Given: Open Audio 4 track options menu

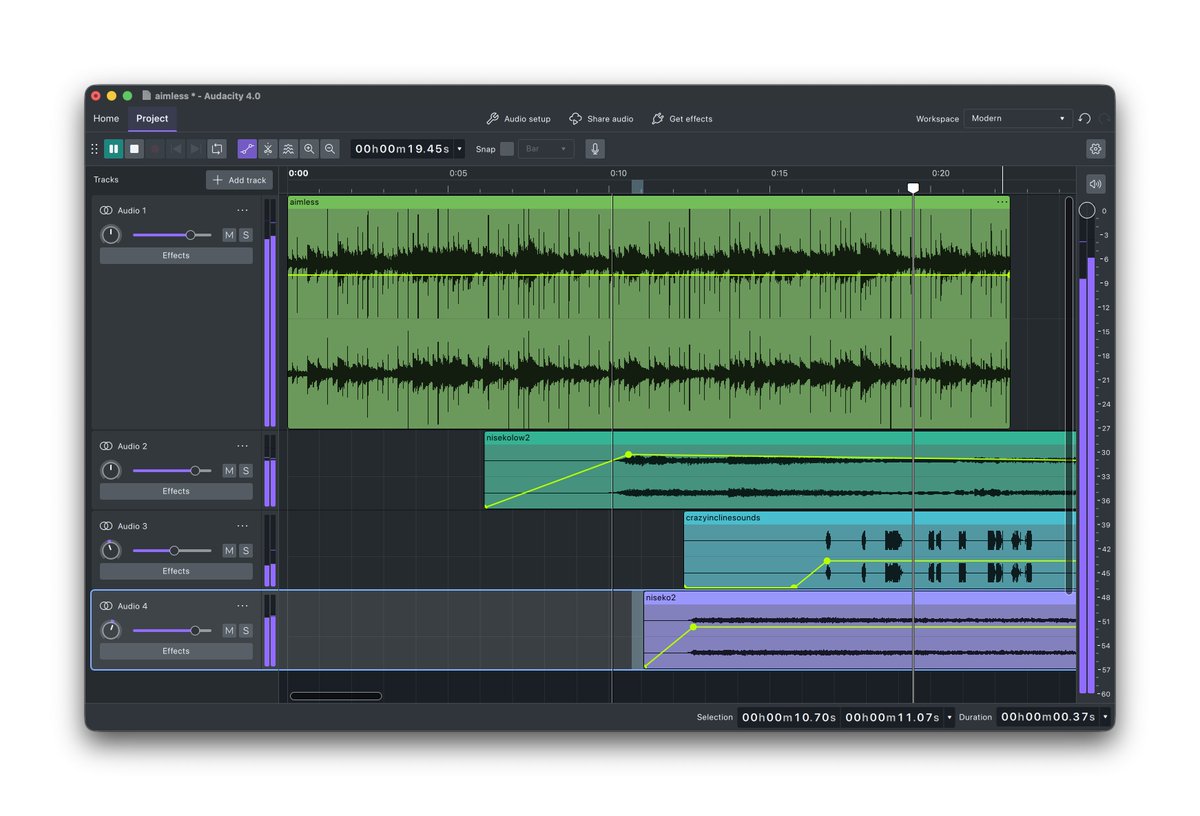Looking at the screenshot, I should tap(242, 606).
